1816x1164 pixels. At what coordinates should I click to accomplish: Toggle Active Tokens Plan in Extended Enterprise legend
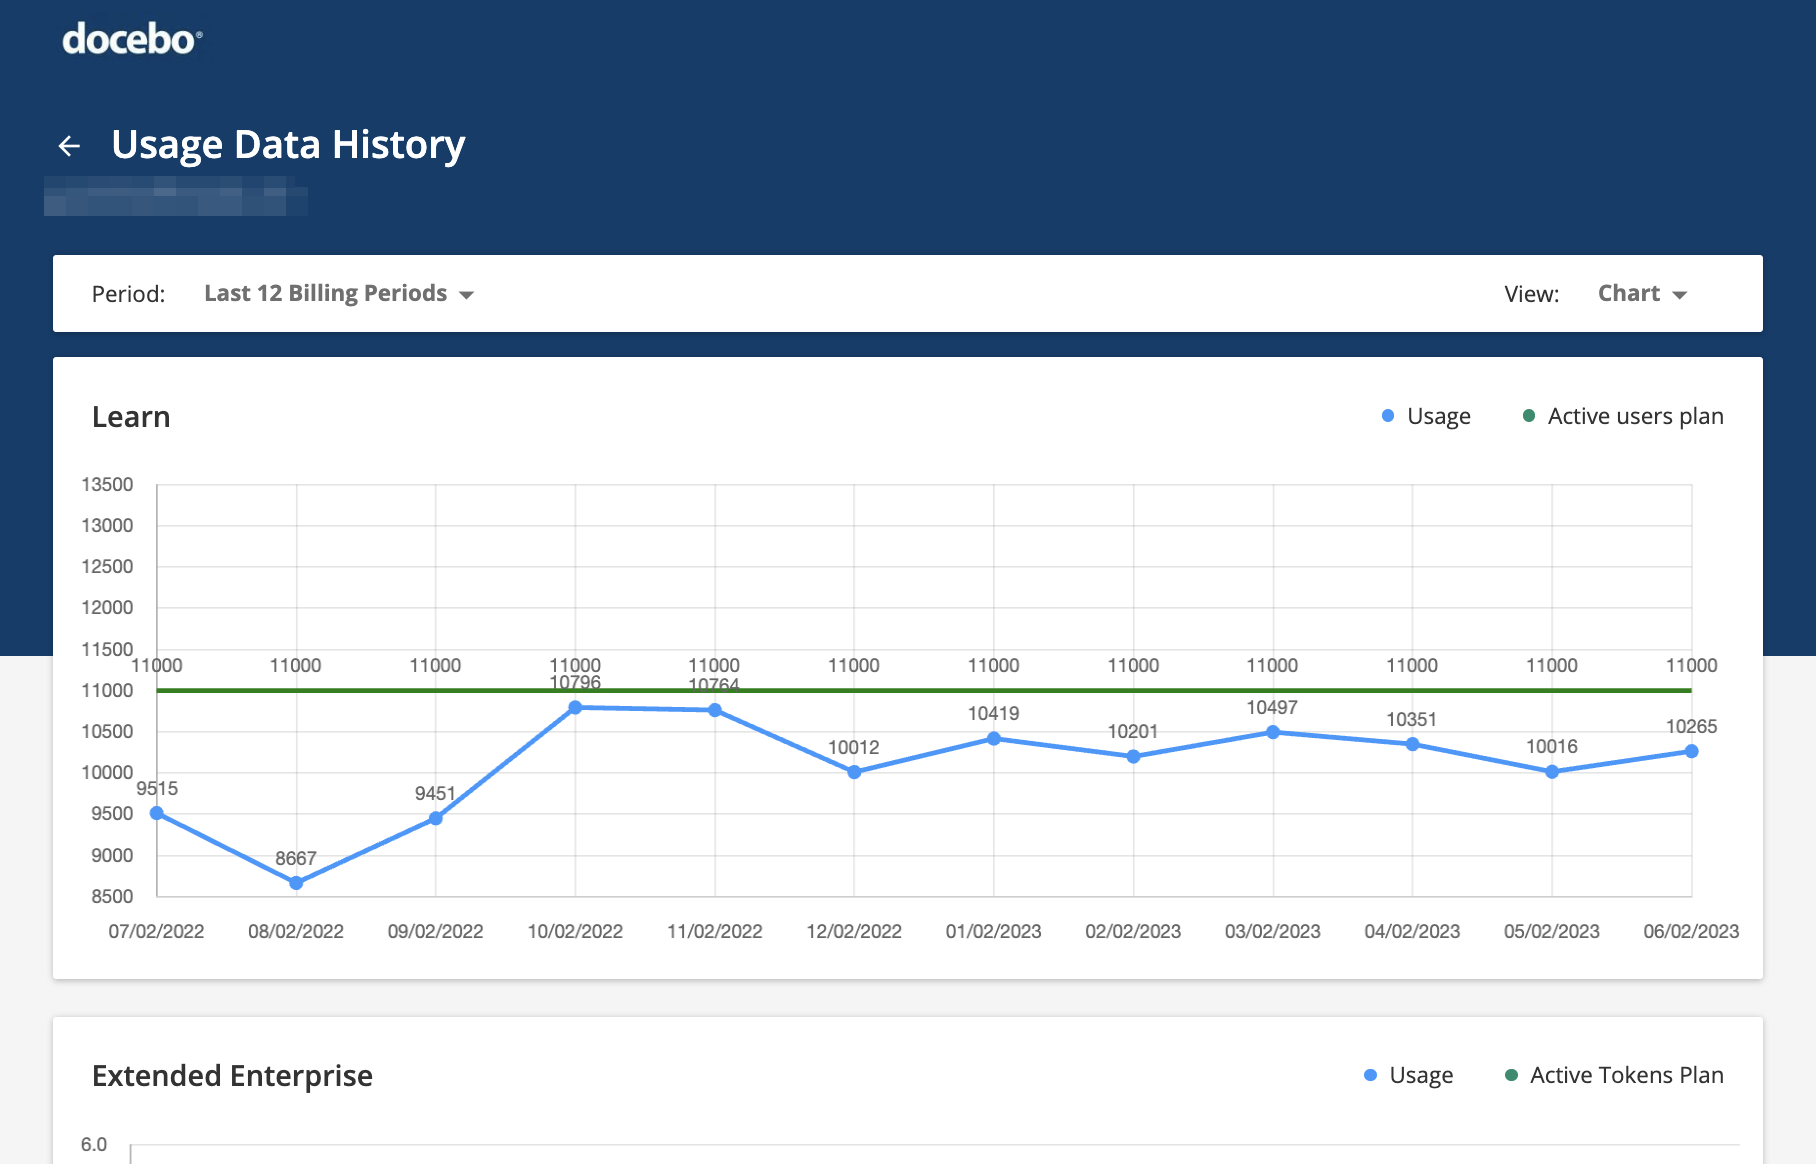click(1627, 1075)
